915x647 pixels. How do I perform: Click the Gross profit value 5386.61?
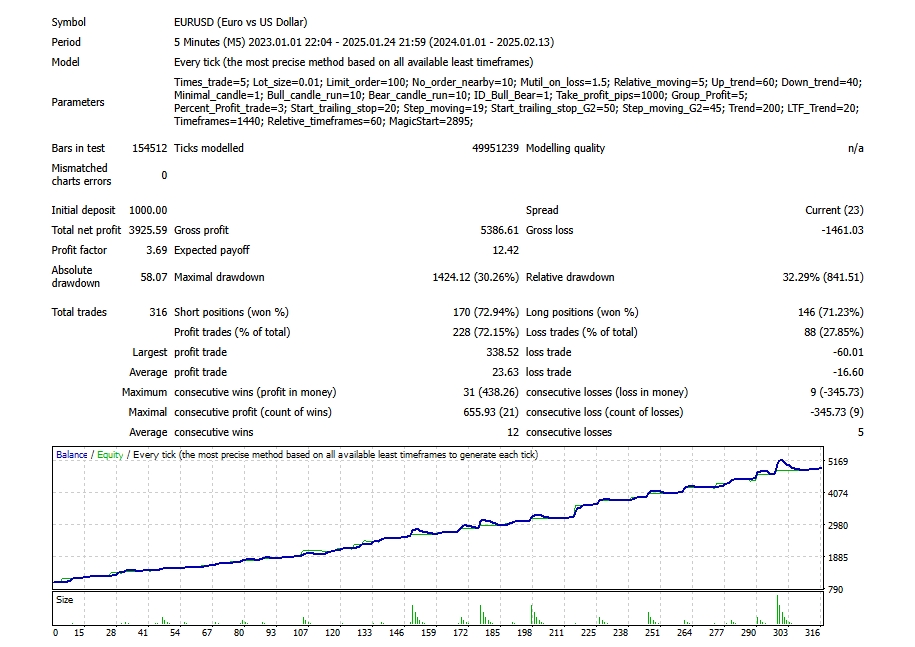500,230
